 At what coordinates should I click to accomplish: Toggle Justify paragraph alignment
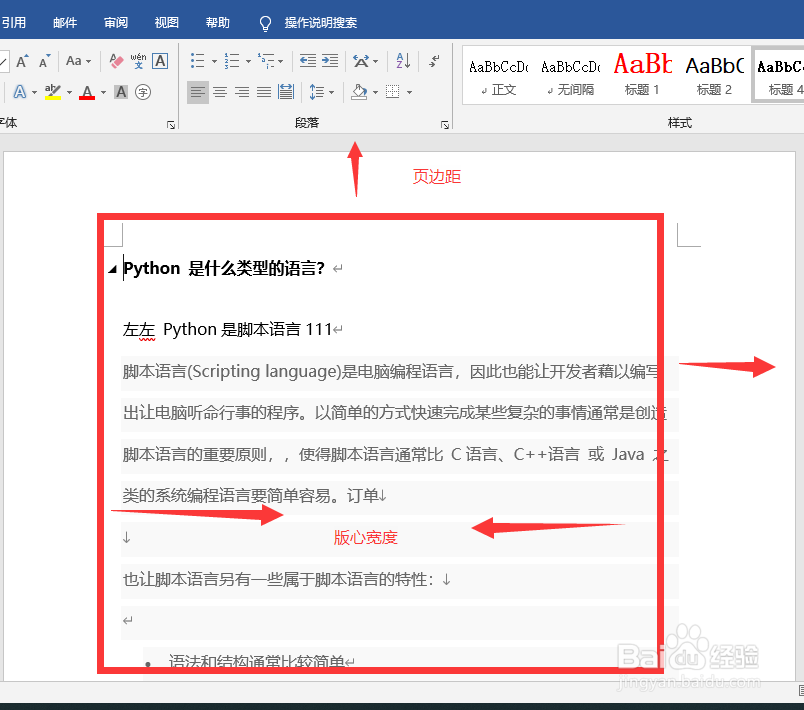(264, 92)
